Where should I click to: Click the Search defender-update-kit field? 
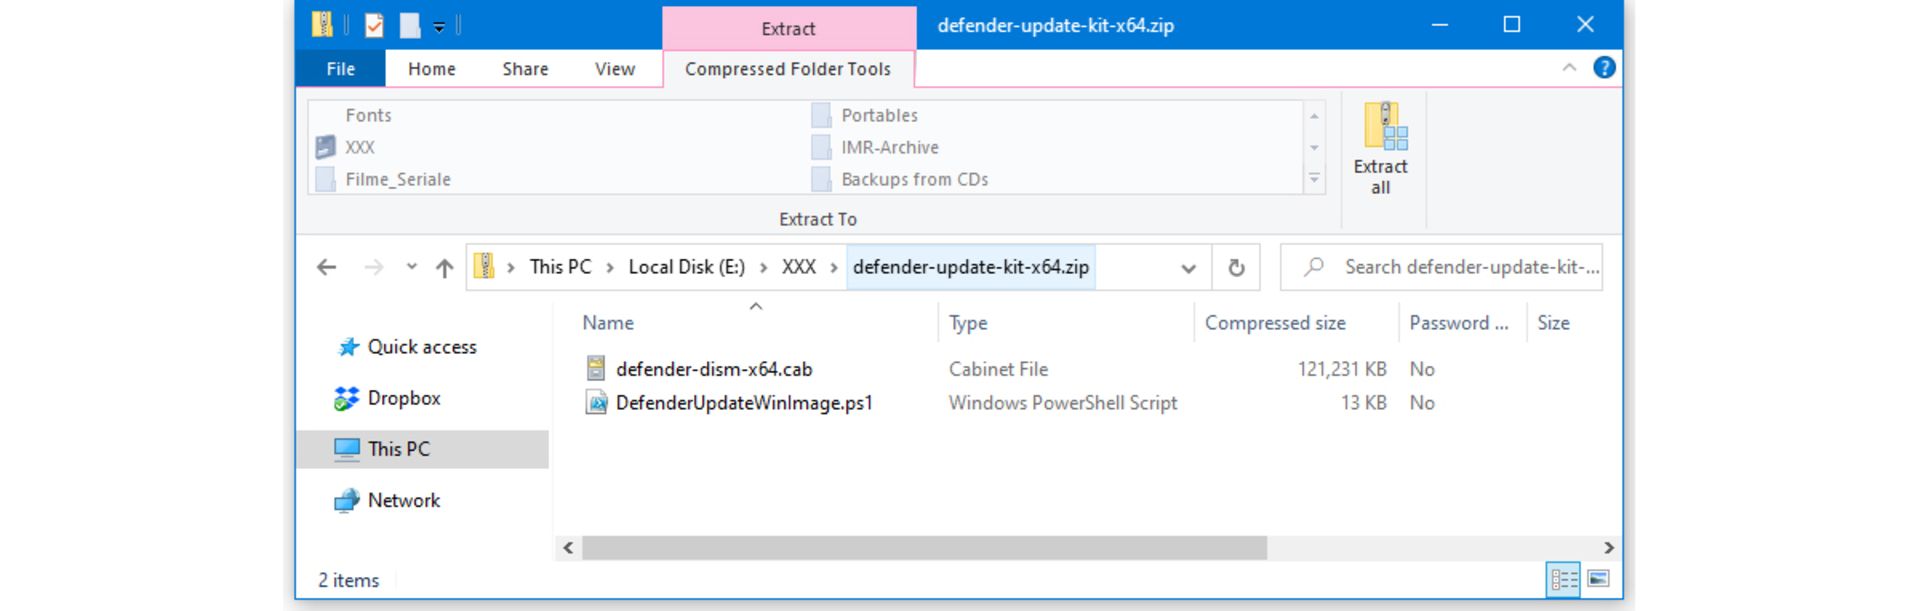pyautogui.click(x=1441, y=267)
